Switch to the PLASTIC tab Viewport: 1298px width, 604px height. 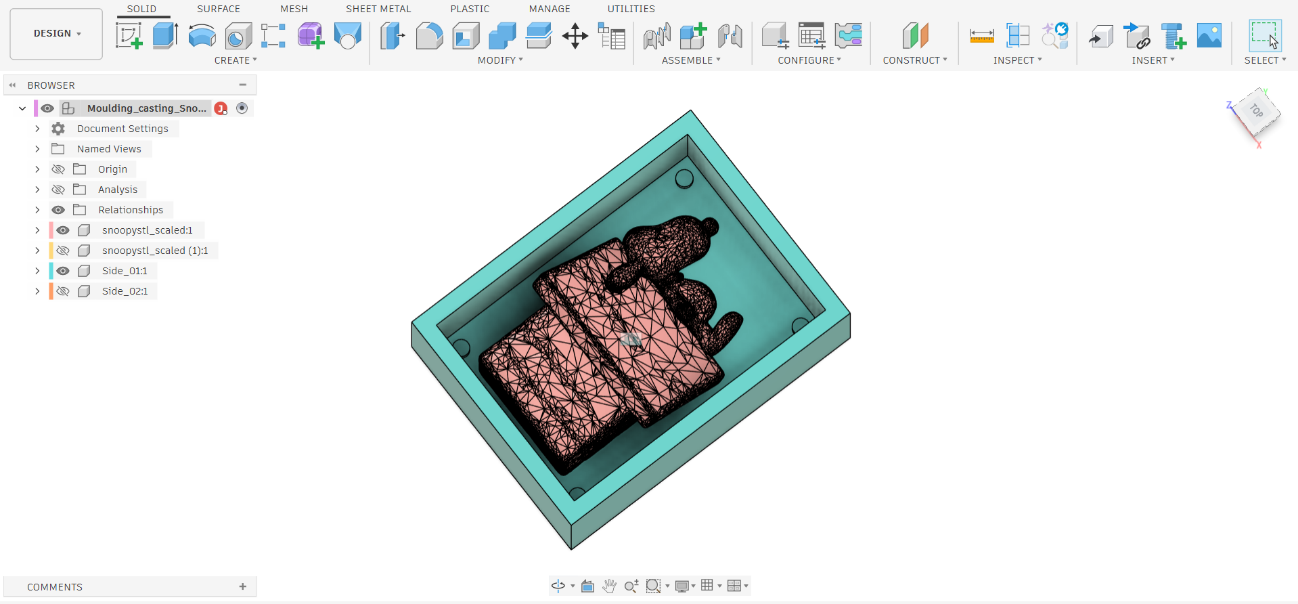coord(469,9)
